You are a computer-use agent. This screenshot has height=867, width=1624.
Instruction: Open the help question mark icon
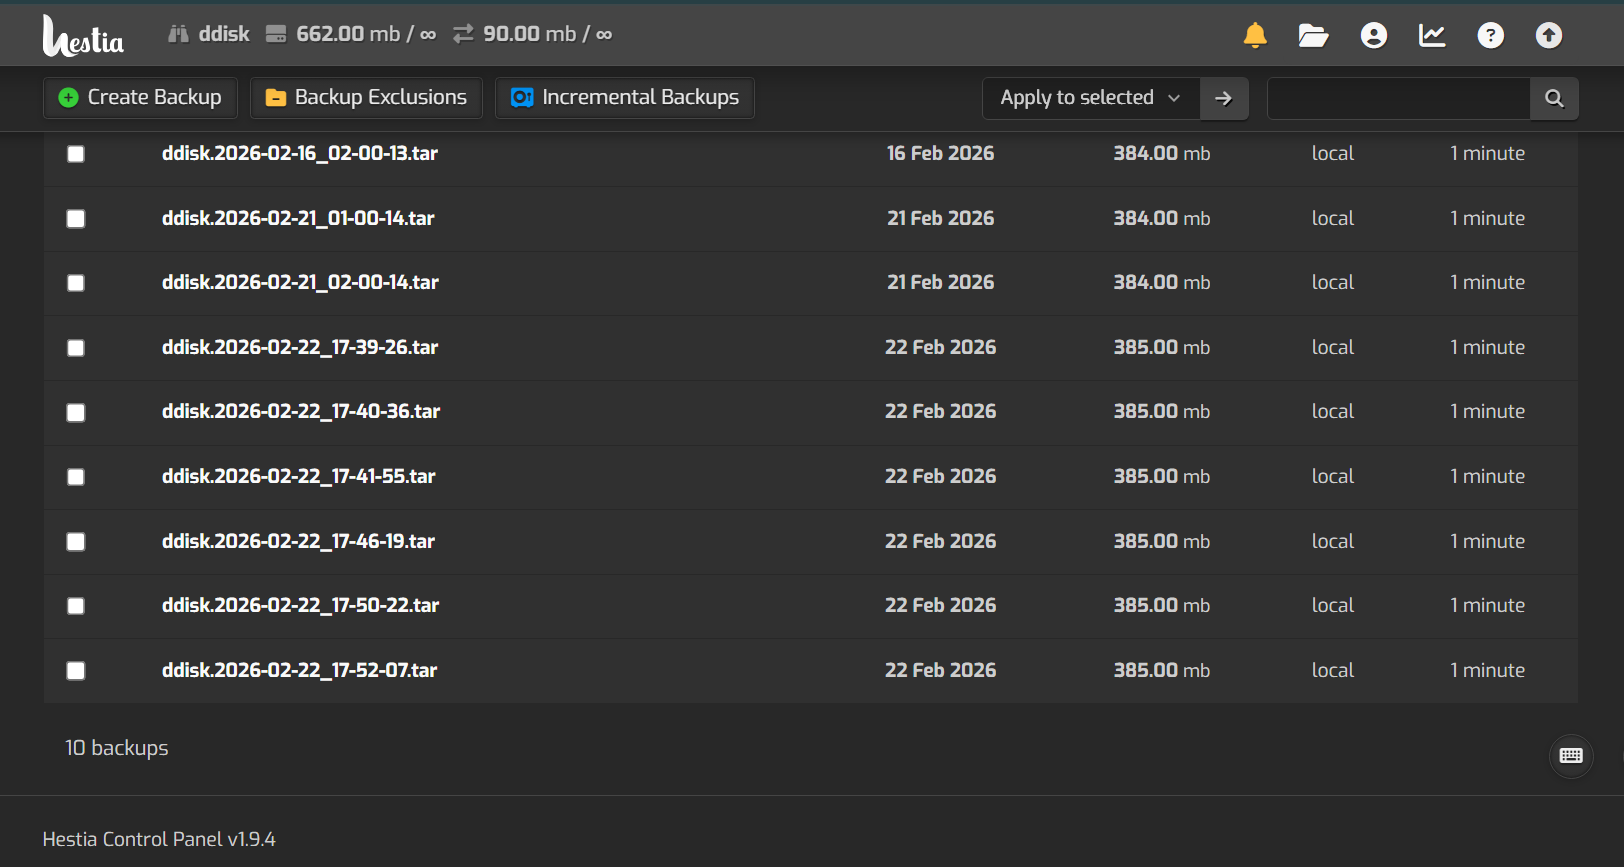point(1490,36)
